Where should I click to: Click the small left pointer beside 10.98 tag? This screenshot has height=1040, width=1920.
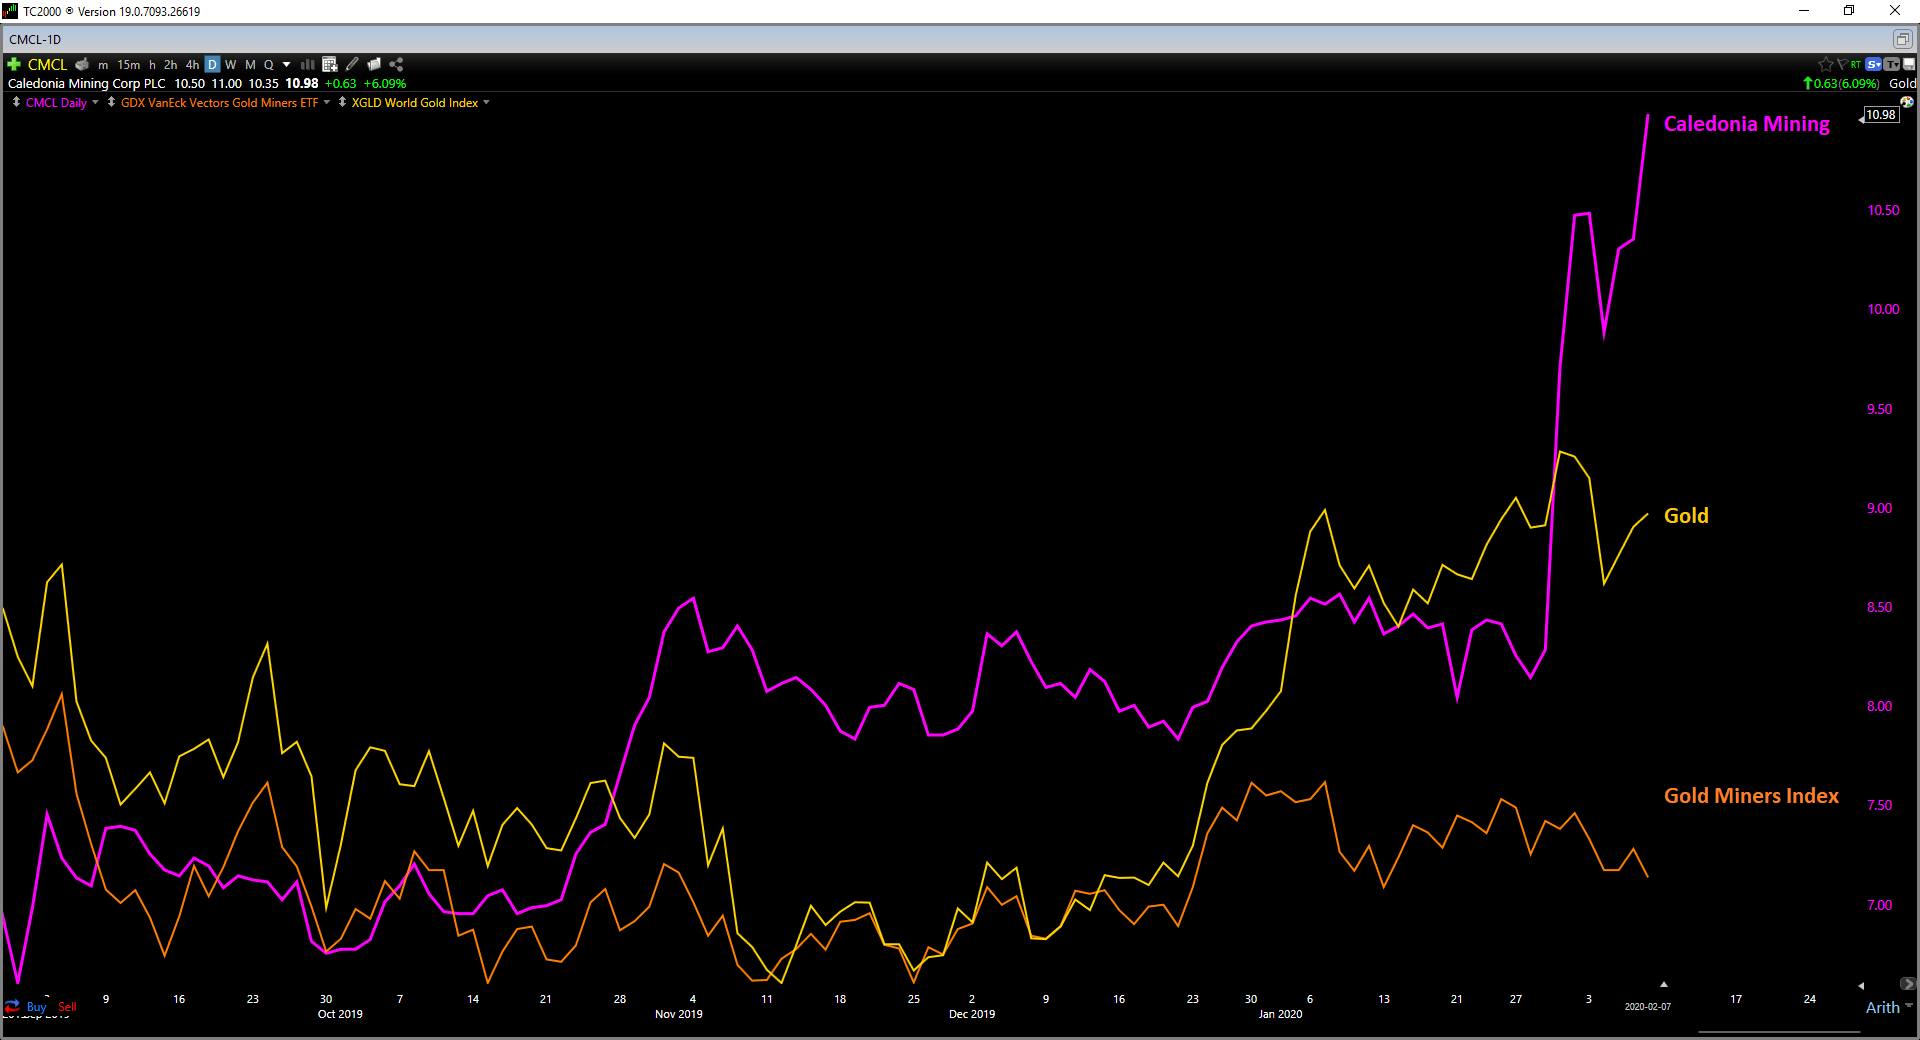coord(1861,118)
